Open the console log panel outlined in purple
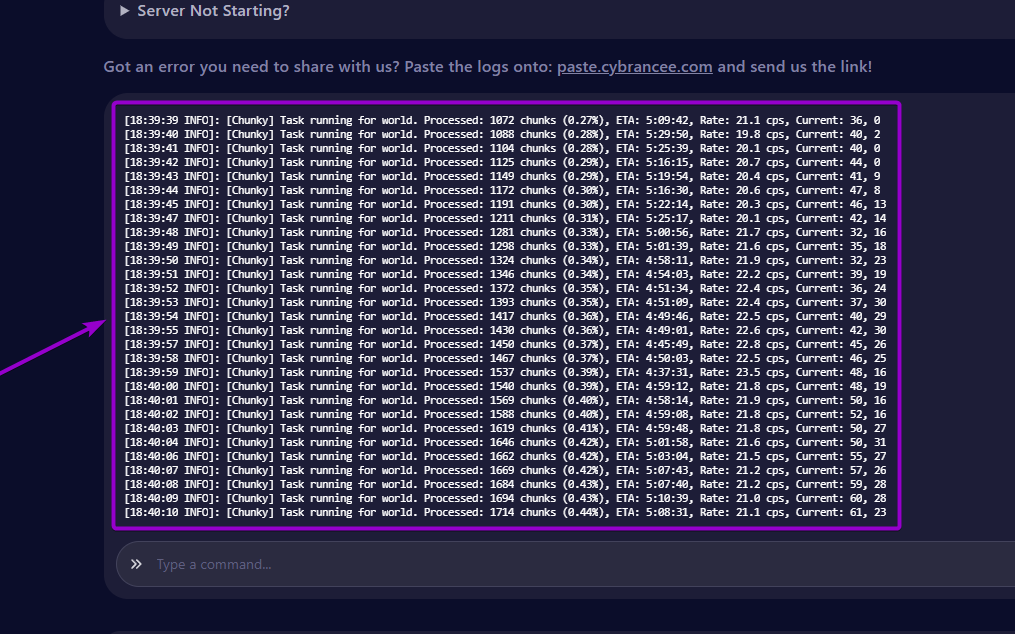This screenshot has height=634, width=1015. [x=506, y=315]
